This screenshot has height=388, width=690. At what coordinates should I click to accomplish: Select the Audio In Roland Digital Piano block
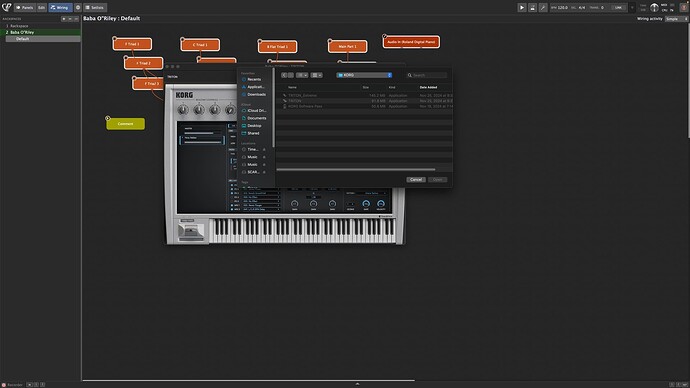[411, 42]
